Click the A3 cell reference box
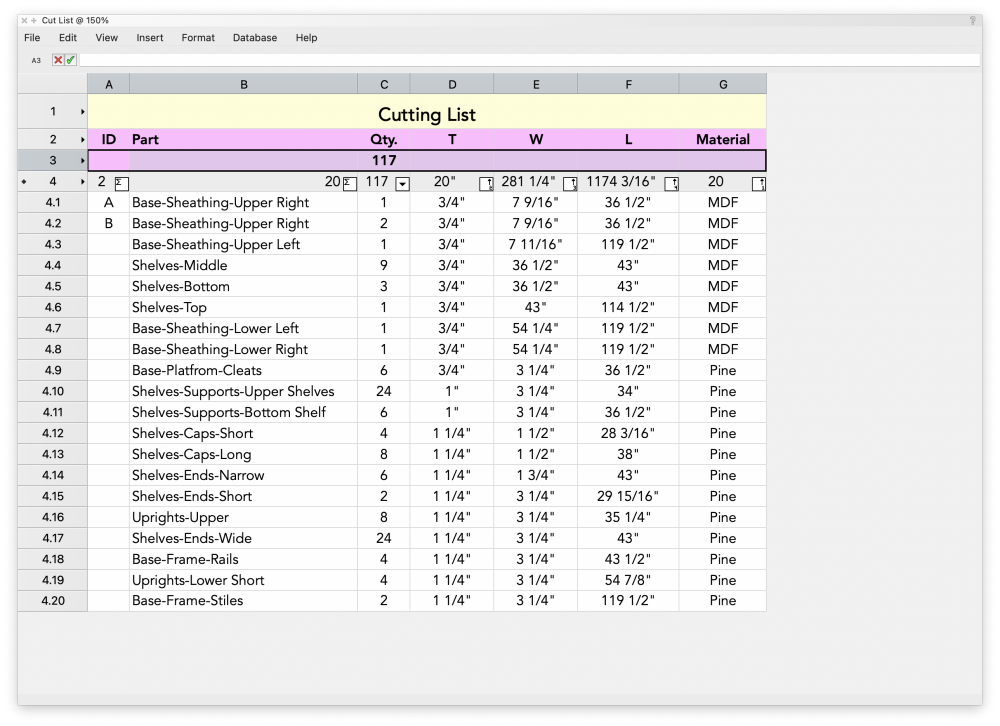This screenshot has height=726, width=1000. pos(36,60)
